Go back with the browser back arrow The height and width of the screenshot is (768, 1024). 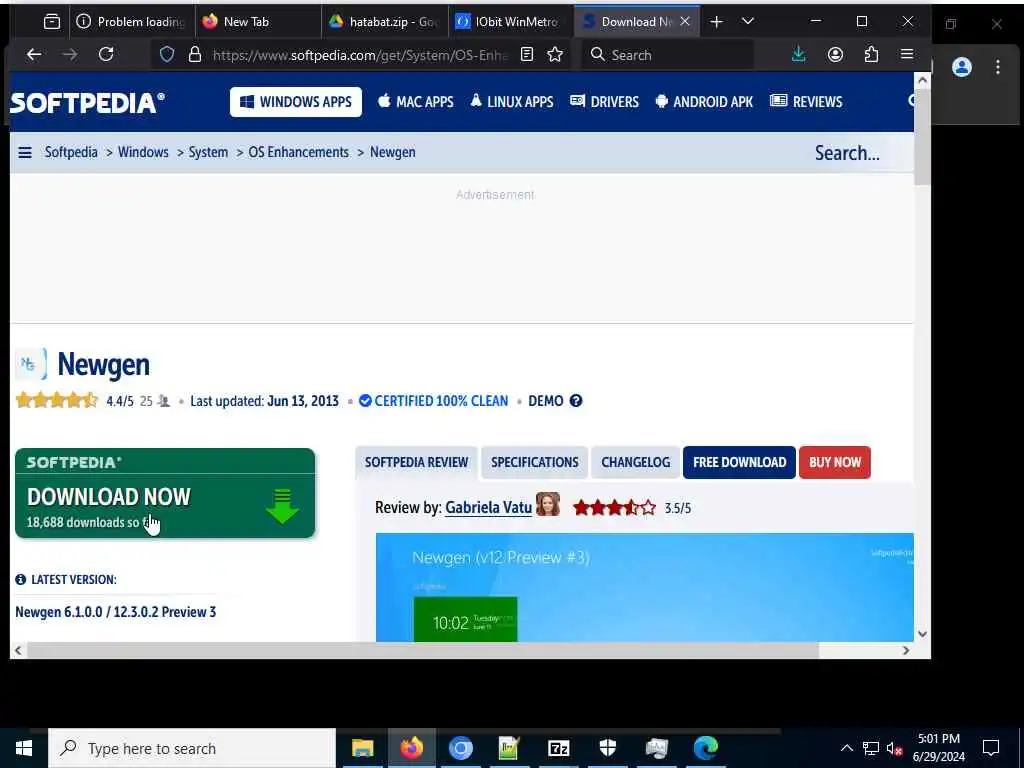(x=34, y=55)
